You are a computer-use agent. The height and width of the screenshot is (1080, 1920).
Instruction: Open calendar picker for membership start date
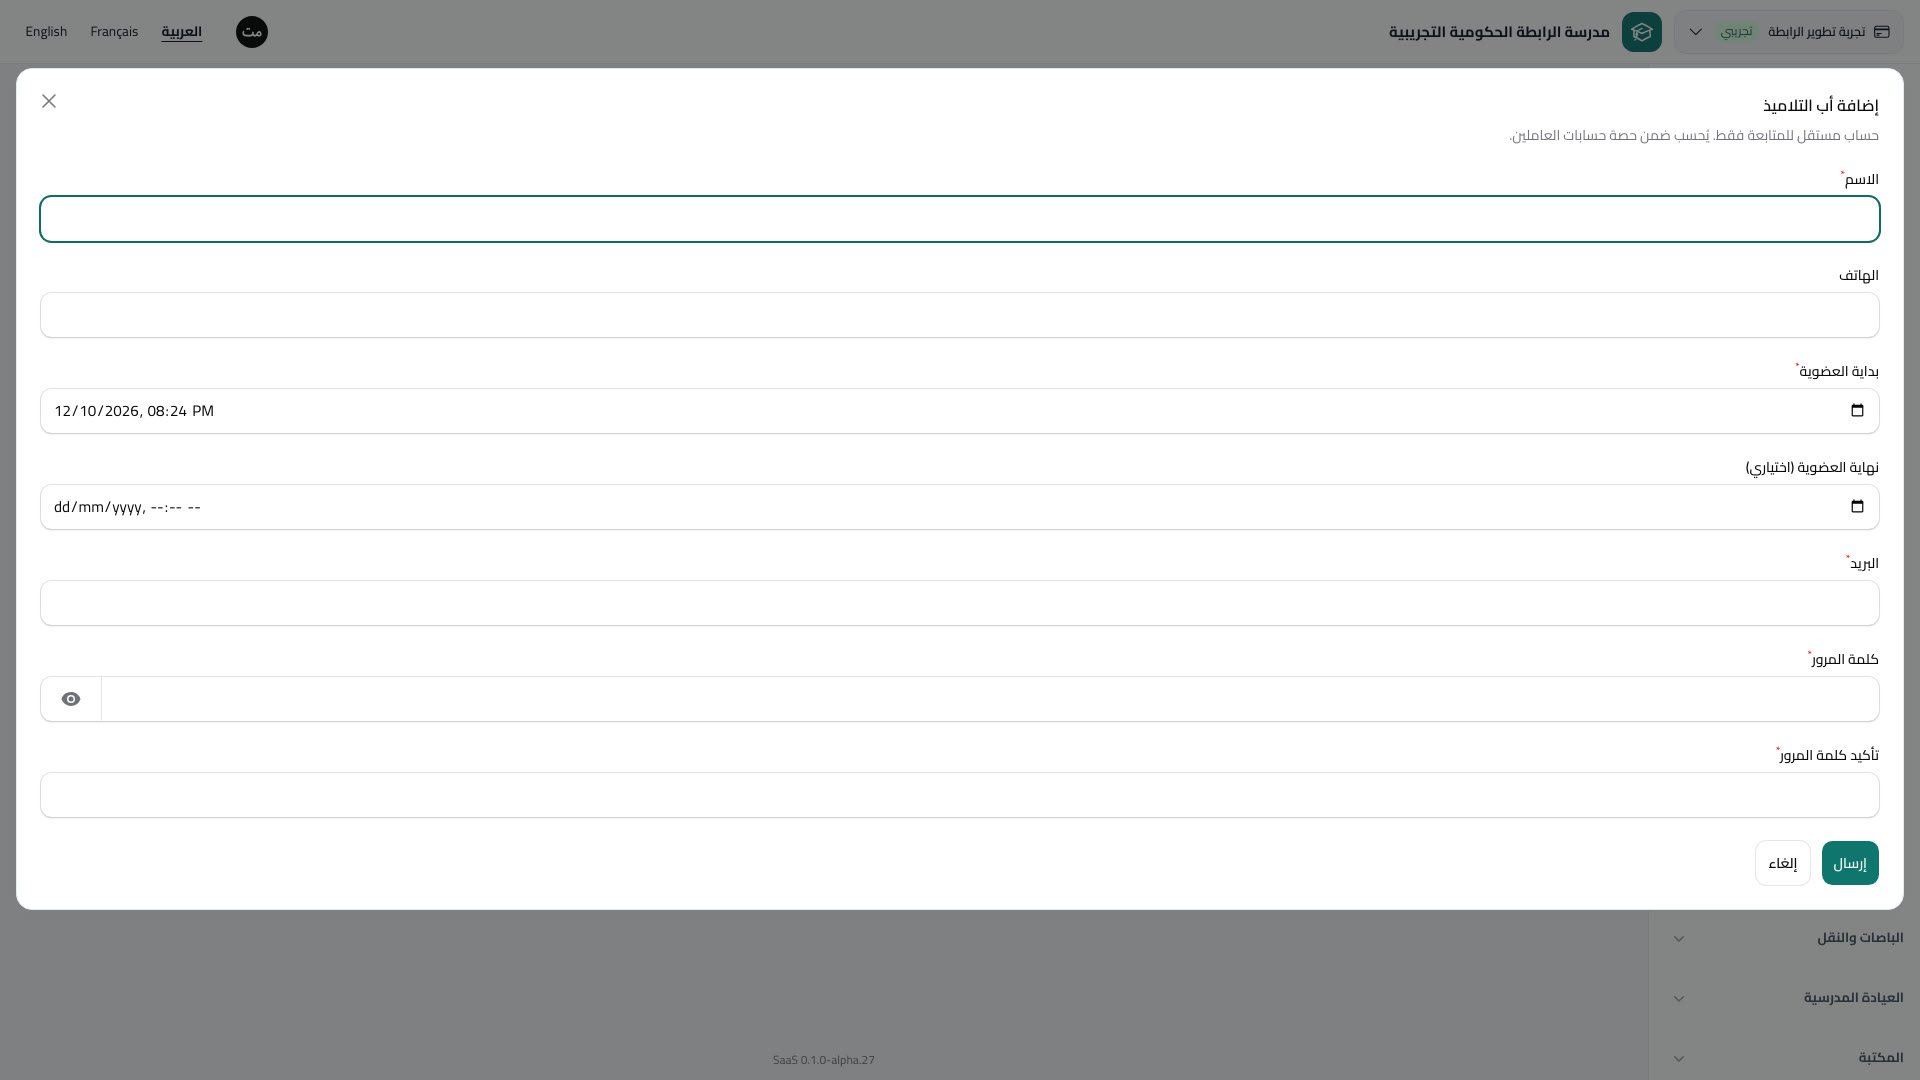tap(1857, 411)
